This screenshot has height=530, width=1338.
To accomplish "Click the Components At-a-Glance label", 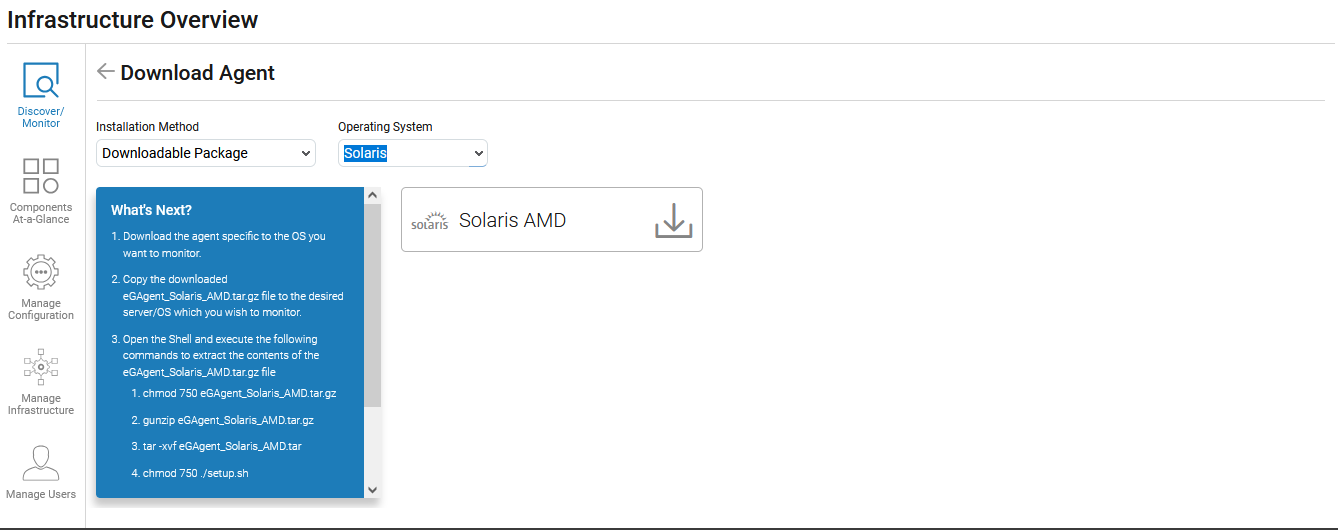I will click(x=41, y=213).
